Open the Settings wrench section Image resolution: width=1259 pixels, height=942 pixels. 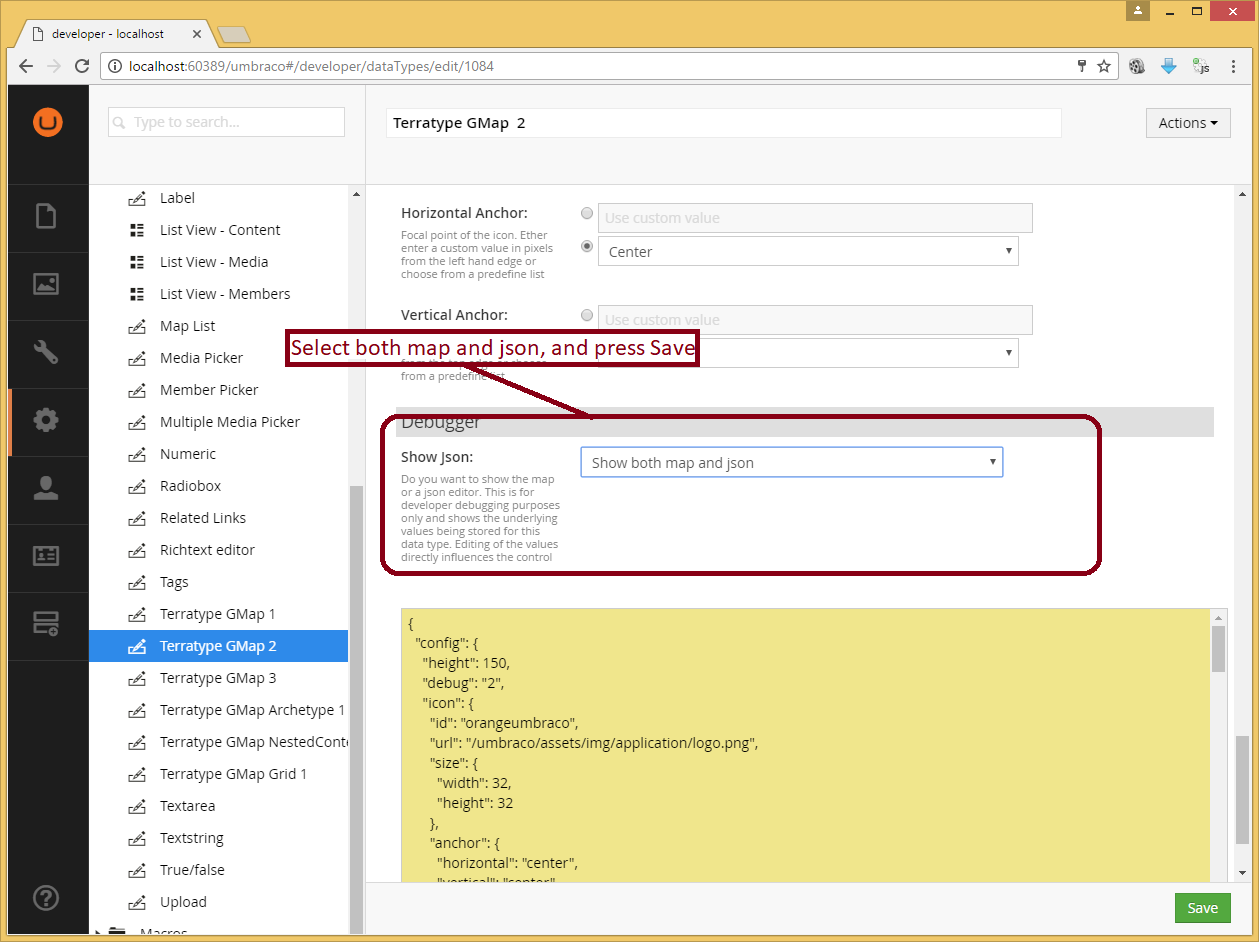[x=46, y=352]
